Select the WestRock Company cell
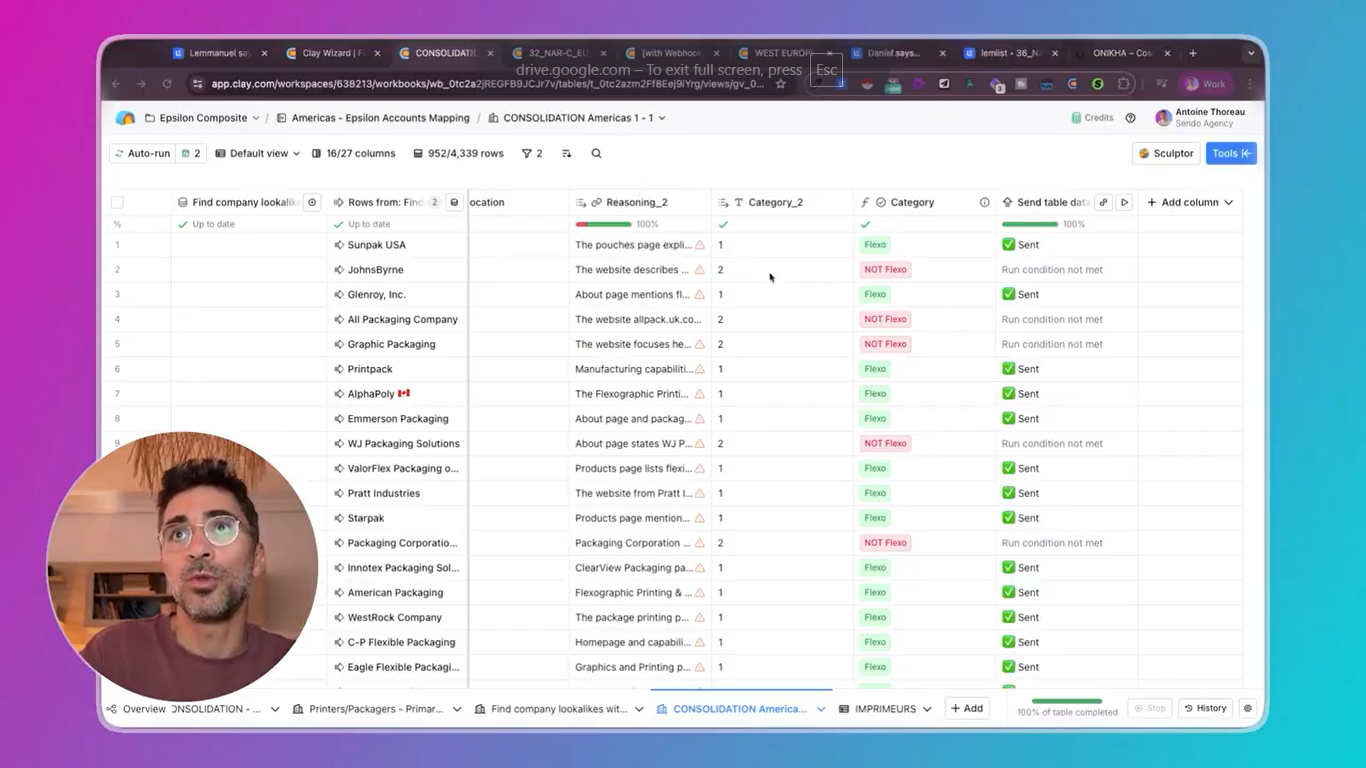The width and height of the screenshot is (1366, 768). tap(398, 618)
